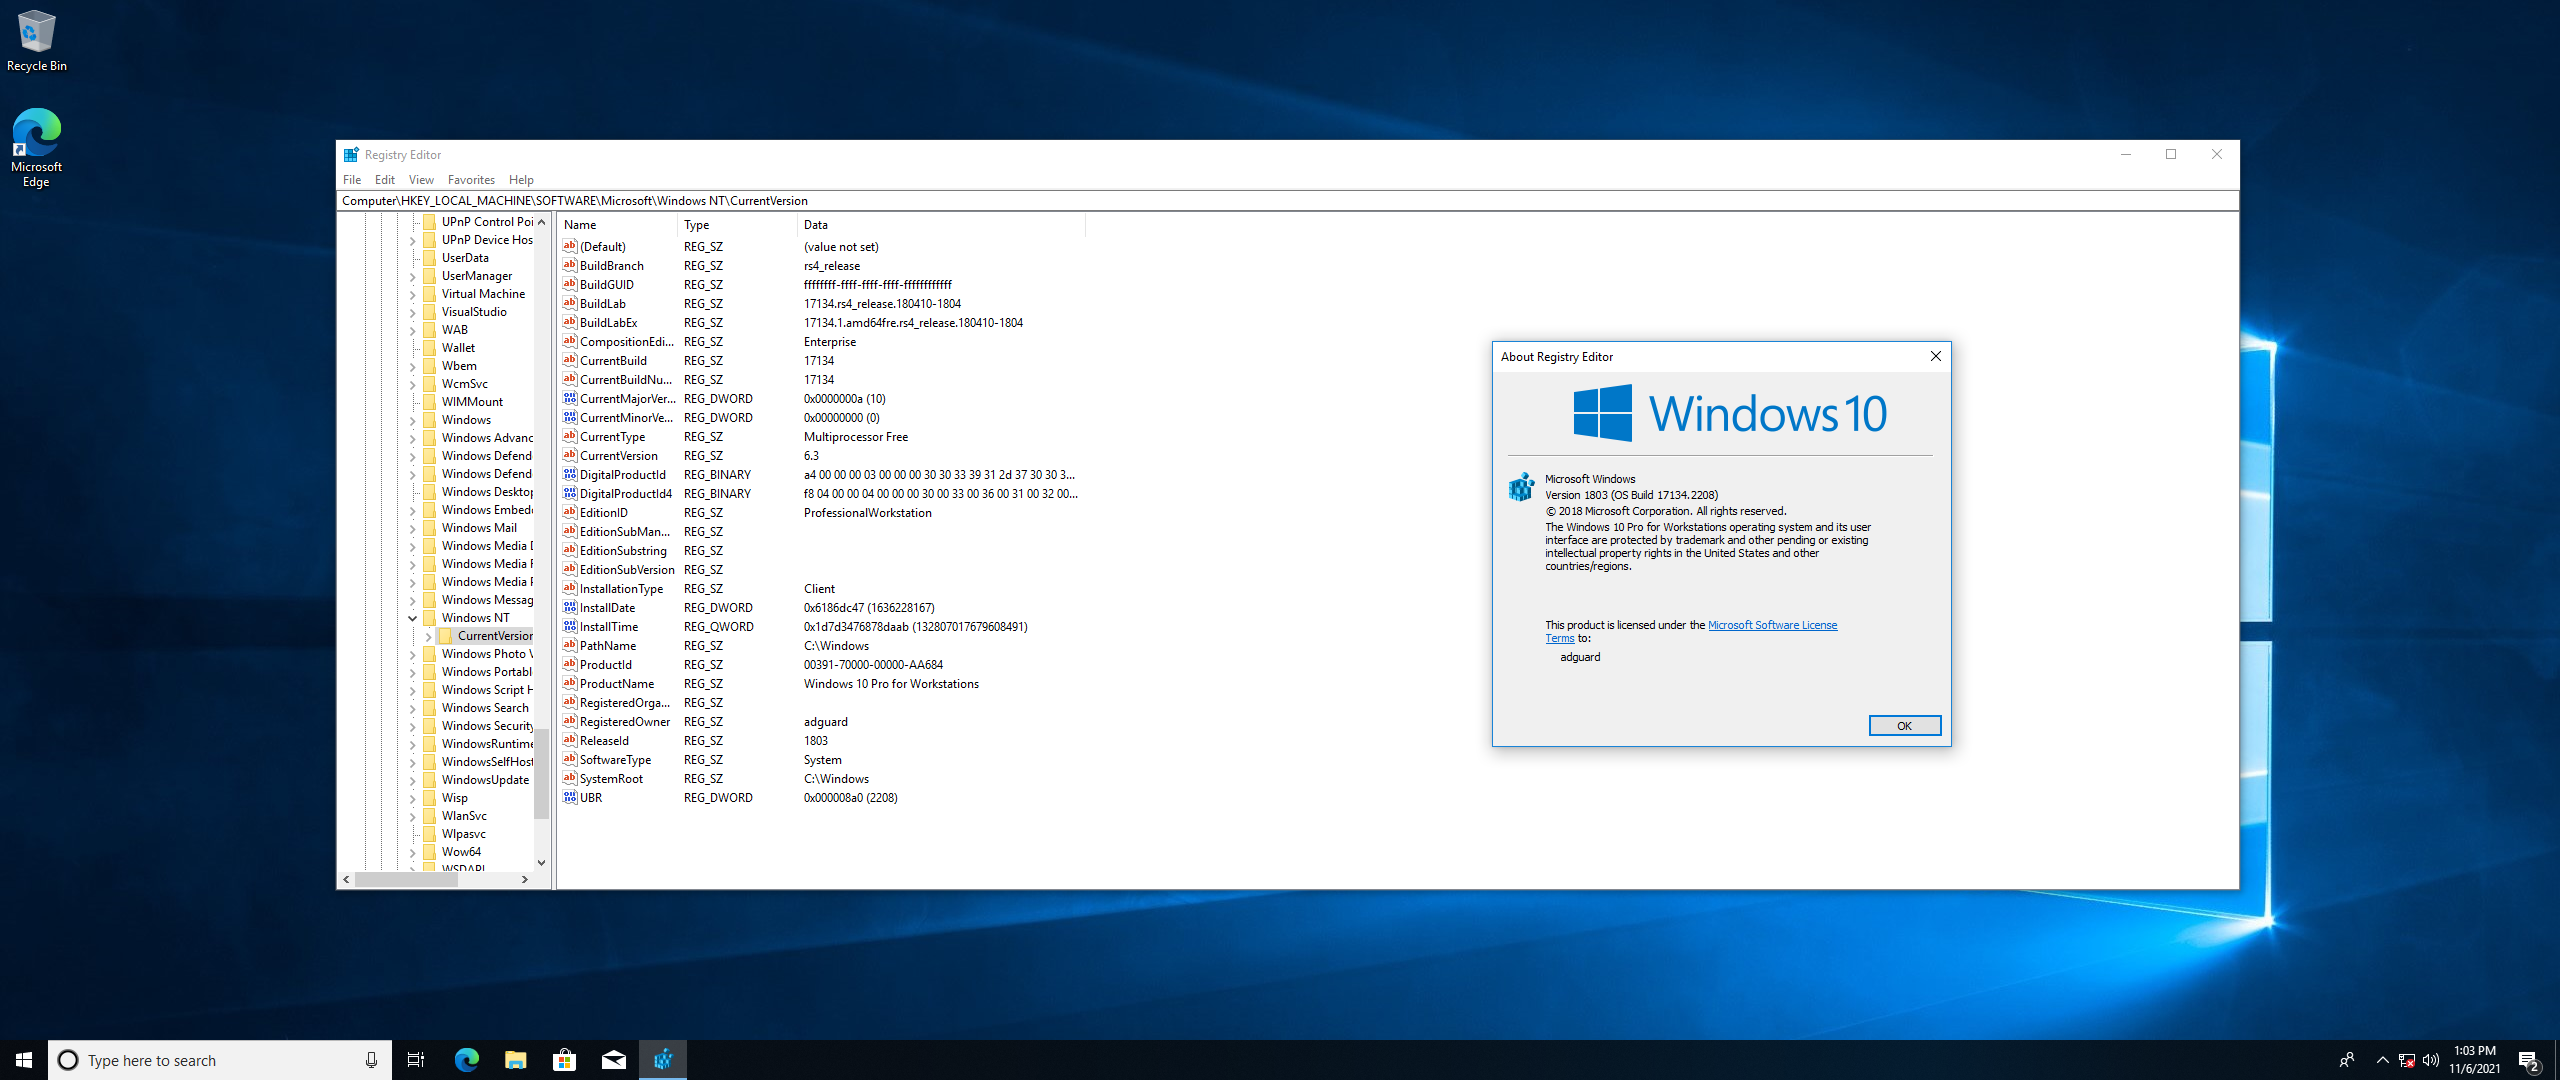
Task: Click the CurrentMajorVersionNumber DWORD icon
Action: tap(569, 398)
